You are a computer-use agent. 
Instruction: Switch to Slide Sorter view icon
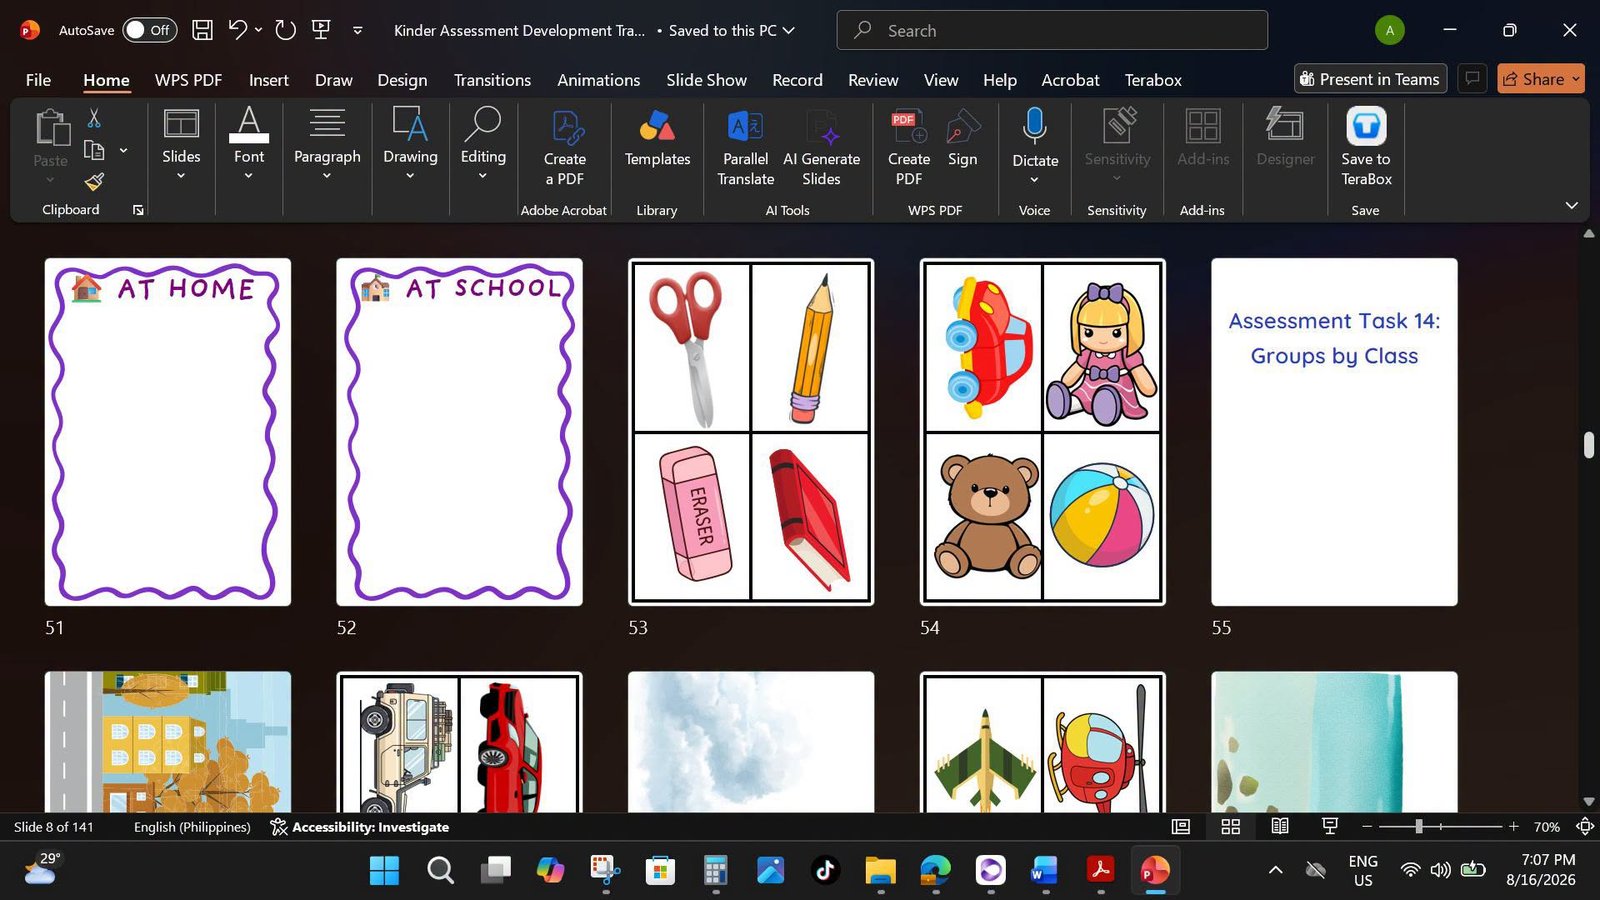(x=1231, y=827)
